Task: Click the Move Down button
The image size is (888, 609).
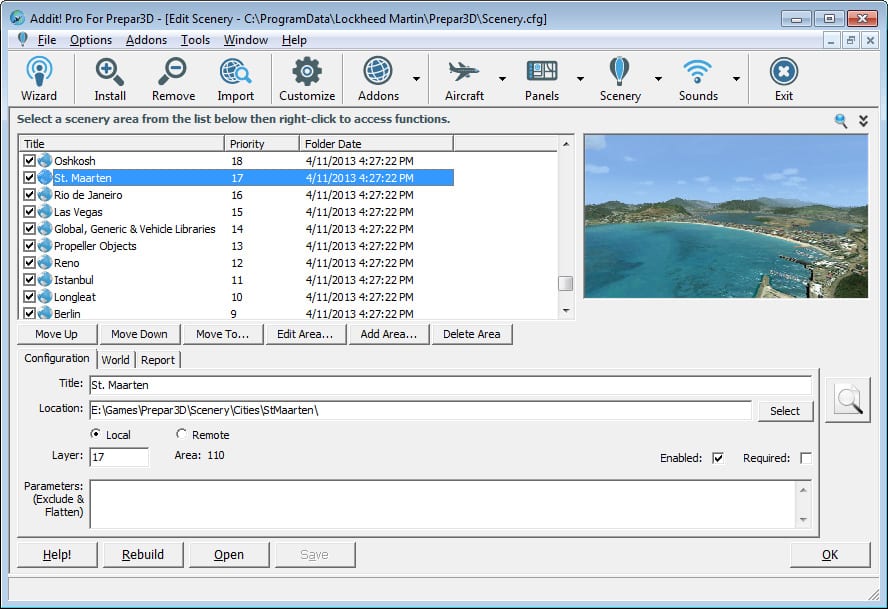Action: 139,334
